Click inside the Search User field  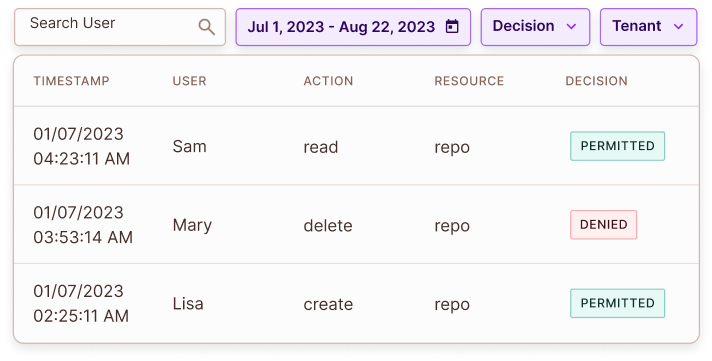(120, 27)
